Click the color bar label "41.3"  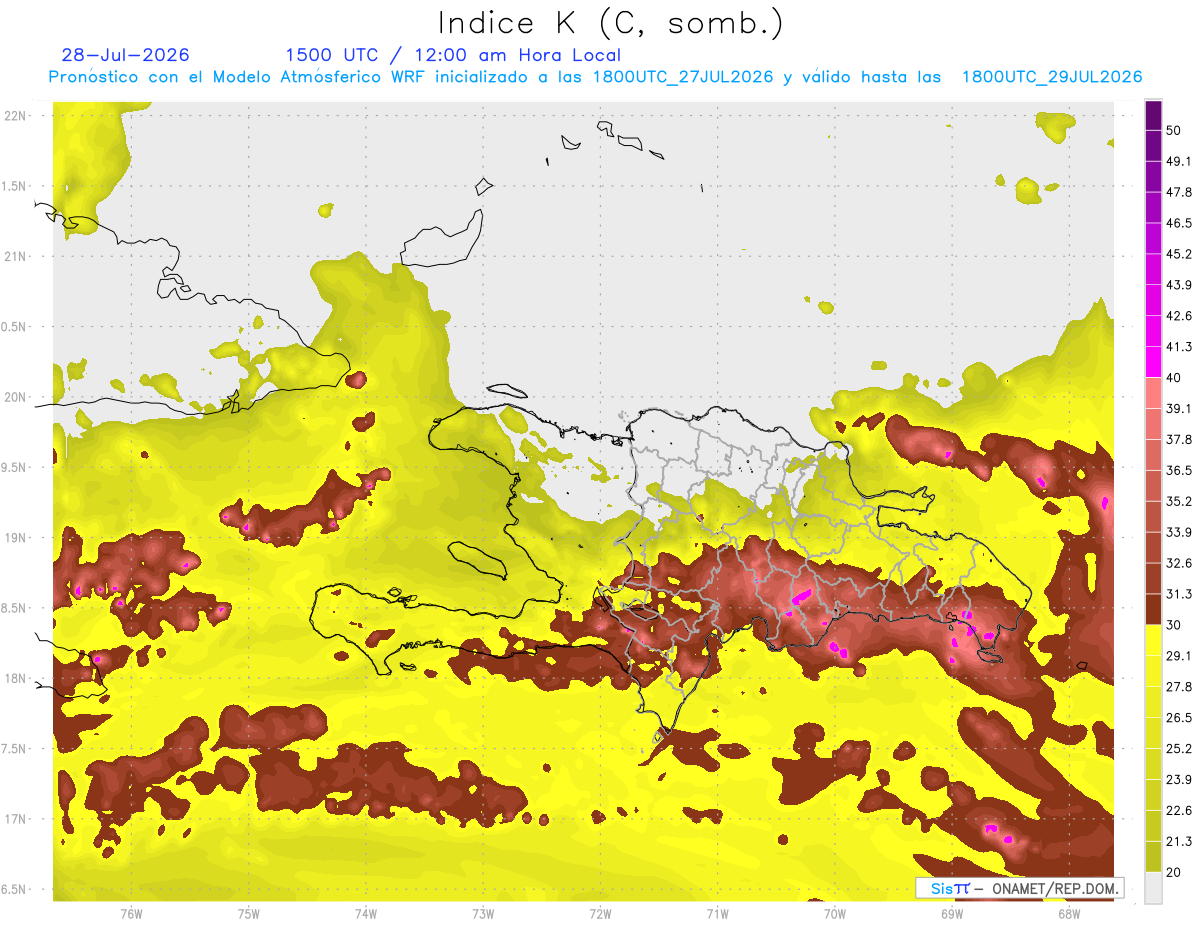tap(1179, 347)
